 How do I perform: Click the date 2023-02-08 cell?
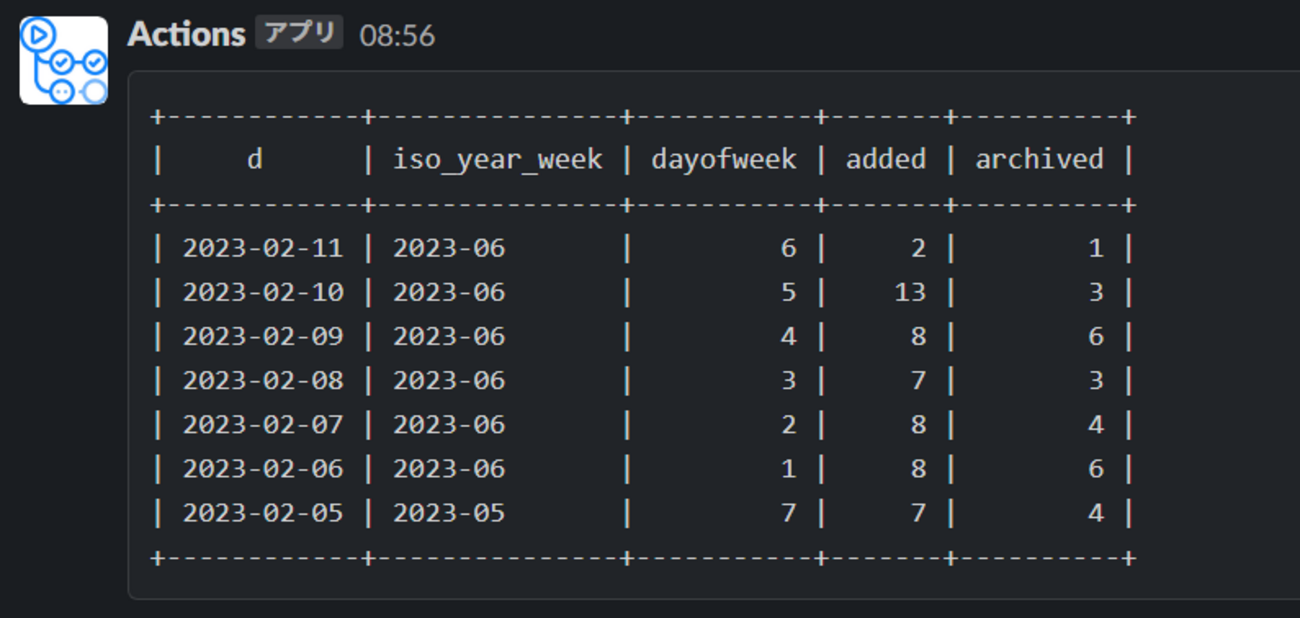tap(262, 380)
